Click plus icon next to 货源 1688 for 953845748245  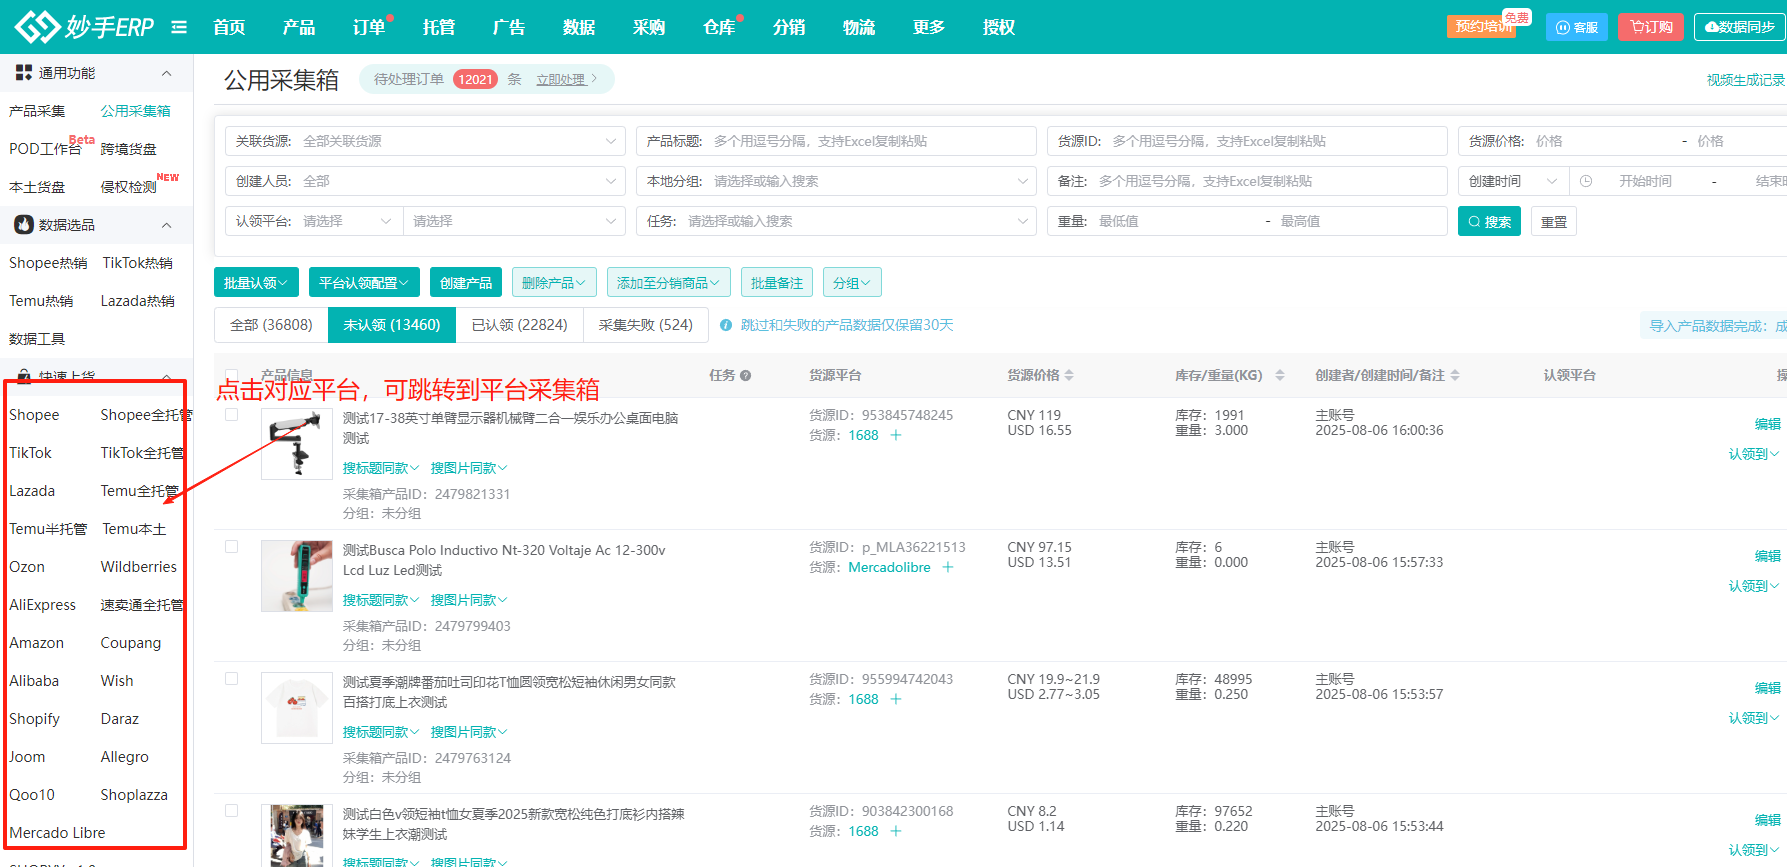(896, 435)
